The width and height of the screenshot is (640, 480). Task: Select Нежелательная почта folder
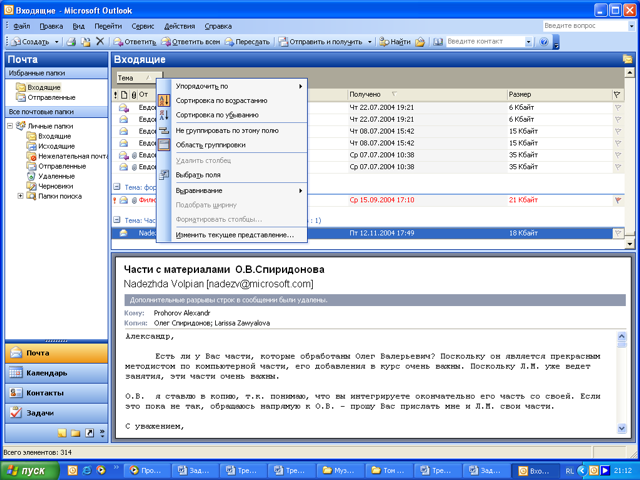[67, 156]
